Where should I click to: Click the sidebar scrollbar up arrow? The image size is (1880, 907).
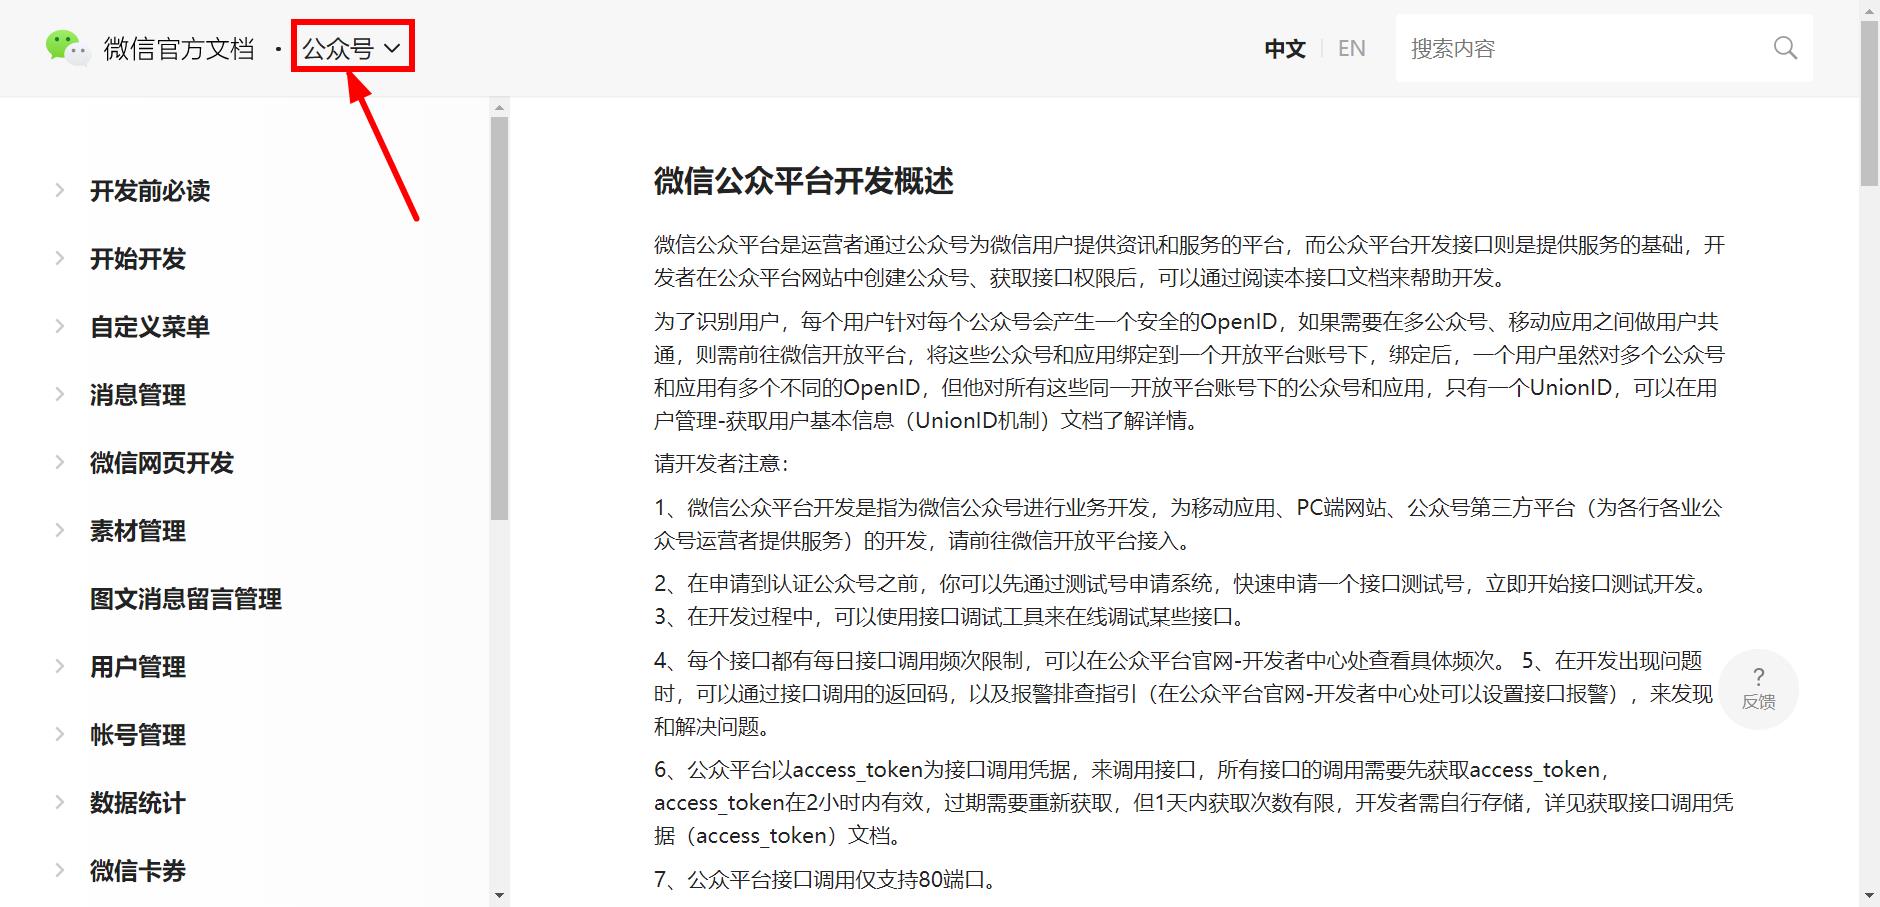tap(498, 107)
